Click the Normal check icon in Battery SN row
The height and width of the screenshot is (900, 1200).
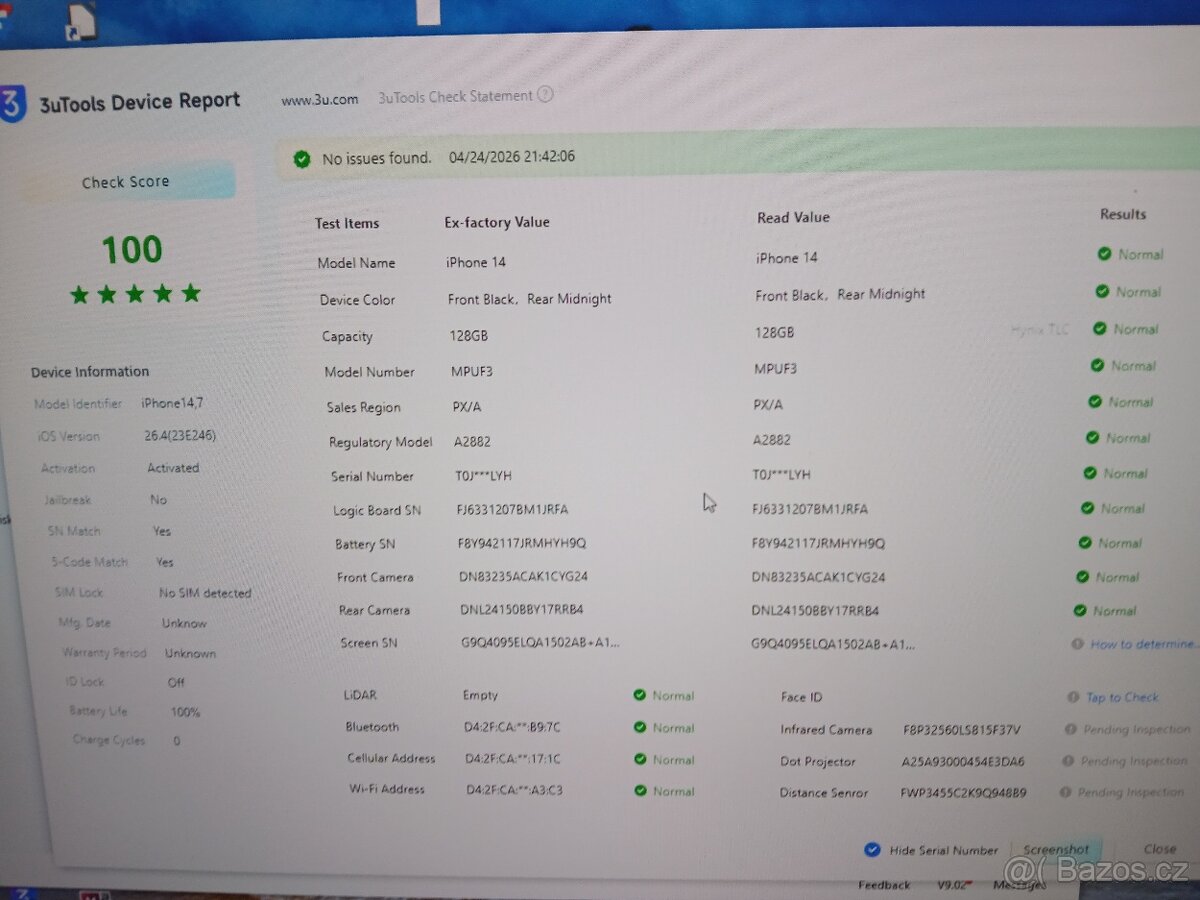click(x=1084, y=542)
